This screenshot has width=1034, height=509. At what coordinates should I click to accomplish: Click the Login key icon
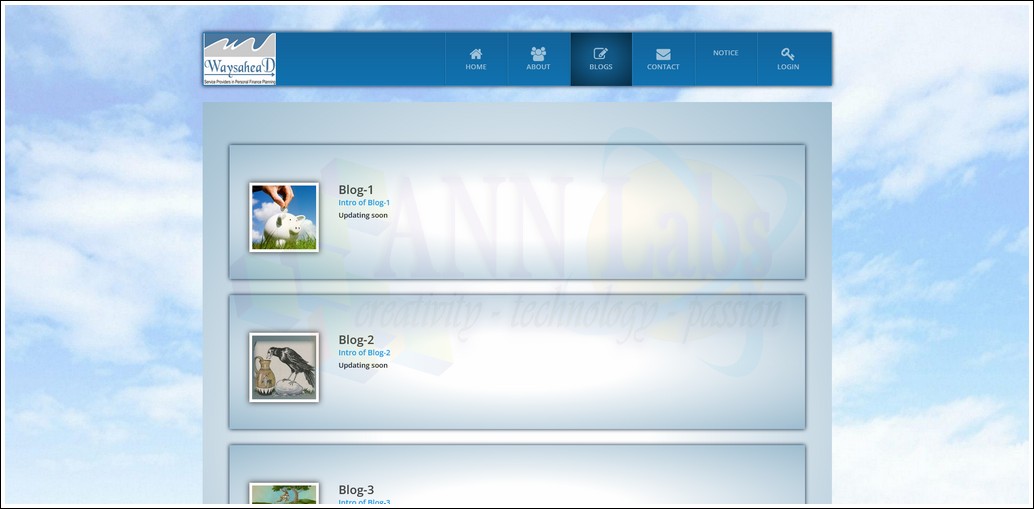[x=788, y=54]
